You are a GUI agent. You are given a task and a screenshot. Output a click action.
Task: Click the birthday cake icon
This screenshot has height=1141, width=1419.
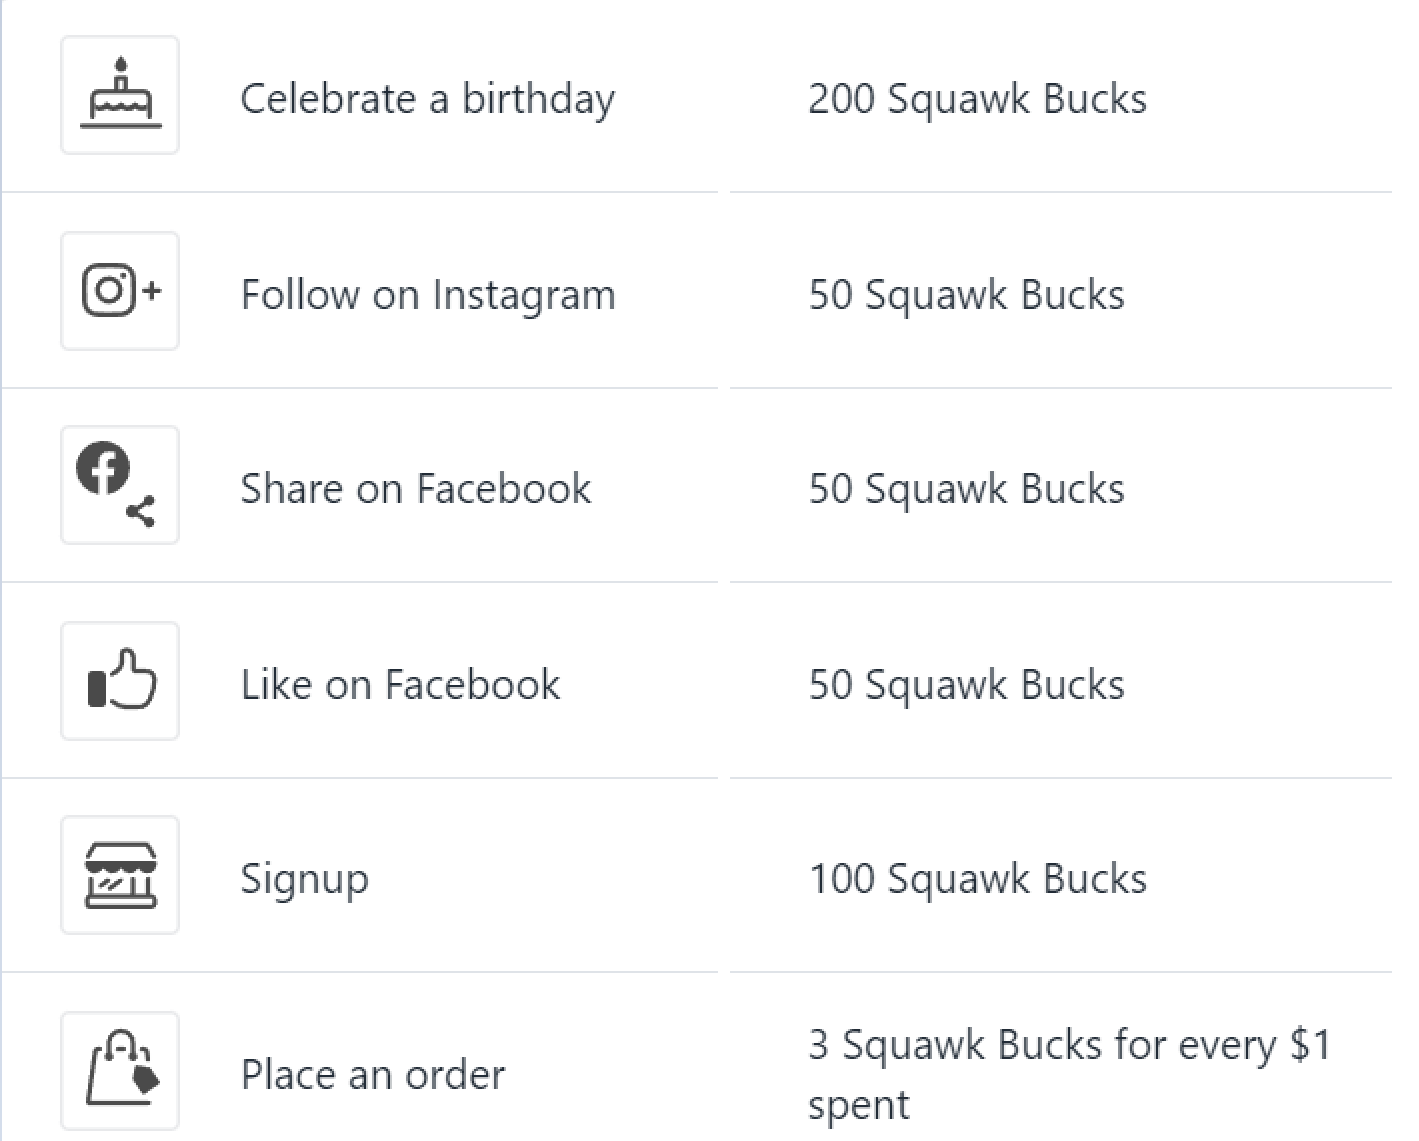coord(120,95)
